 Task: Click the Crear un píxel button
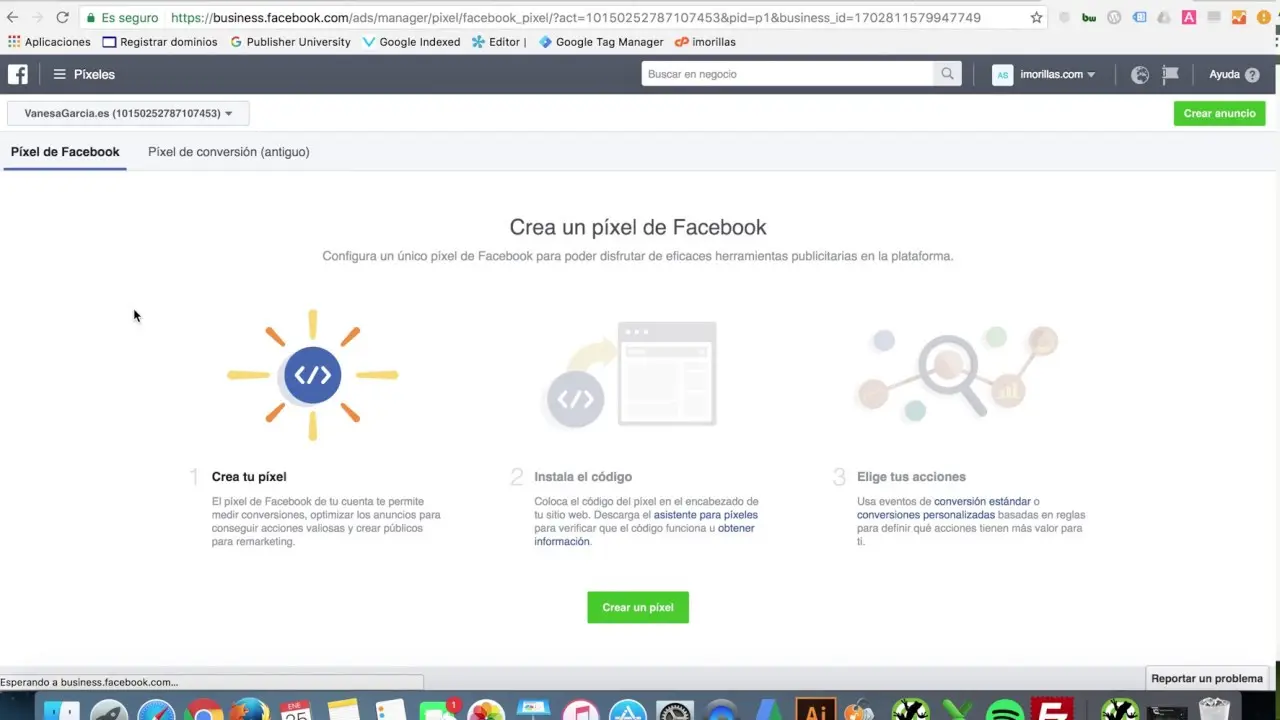click(638, 607)
